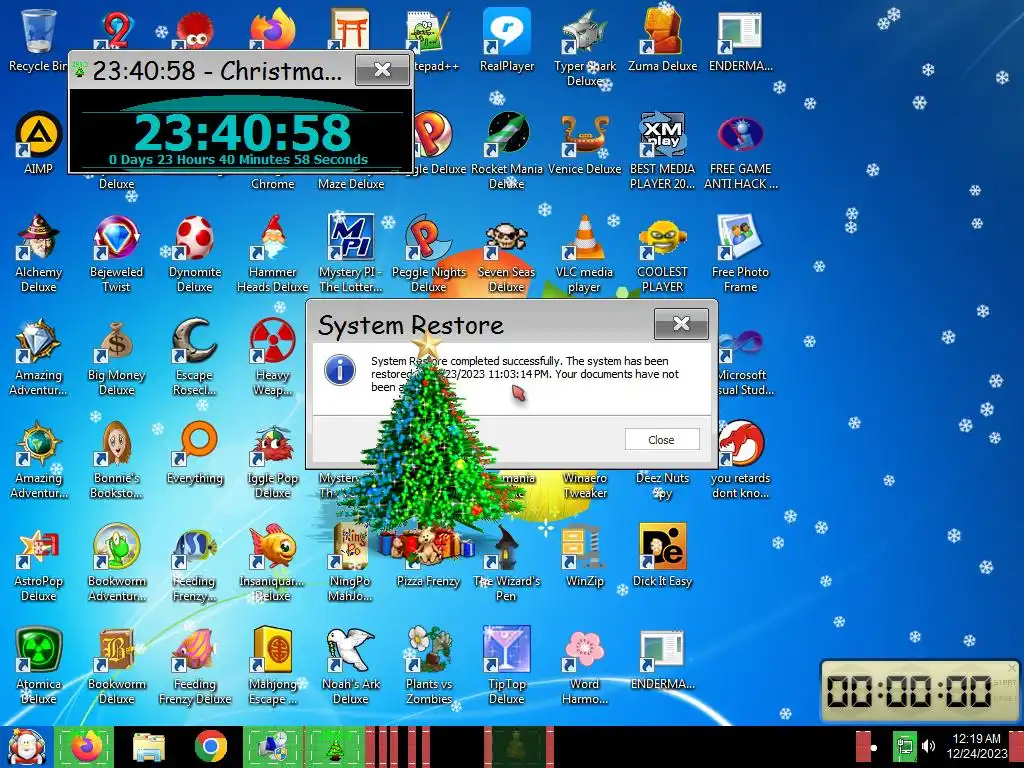This screenshot has height=768, width=1024.
Task: Click Close in System Restore dialog
Action: click(x=662, y=440)
